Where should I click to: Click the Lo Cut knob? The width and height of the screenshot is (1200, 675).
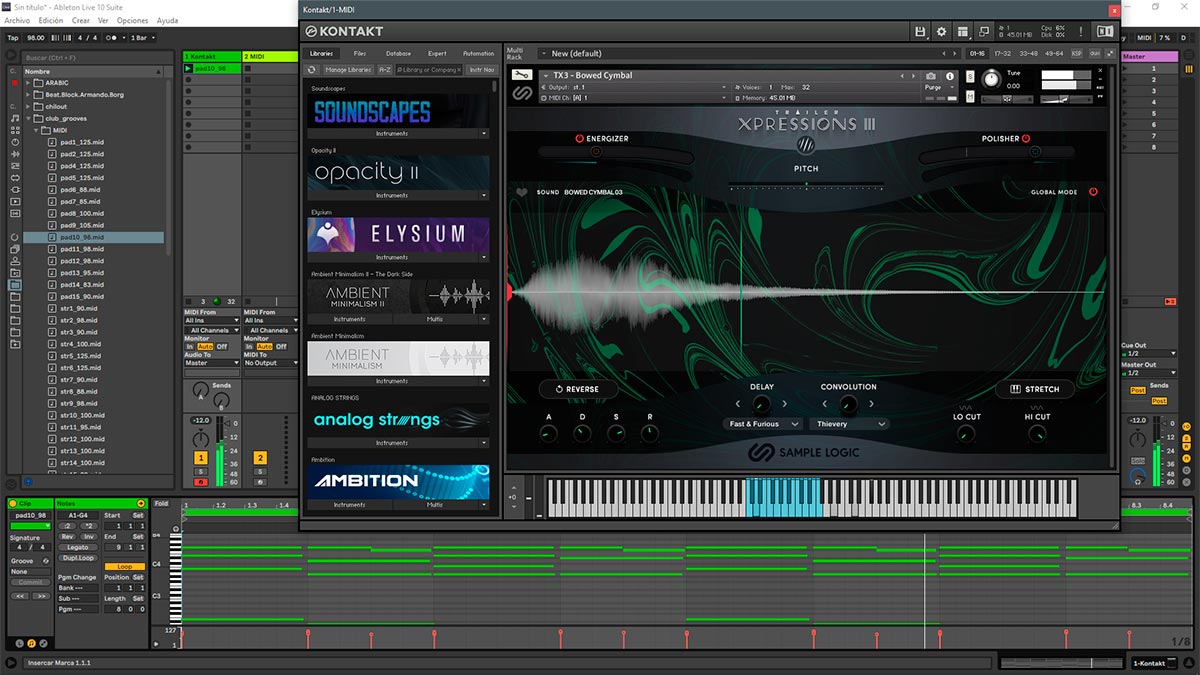point(965,433)
